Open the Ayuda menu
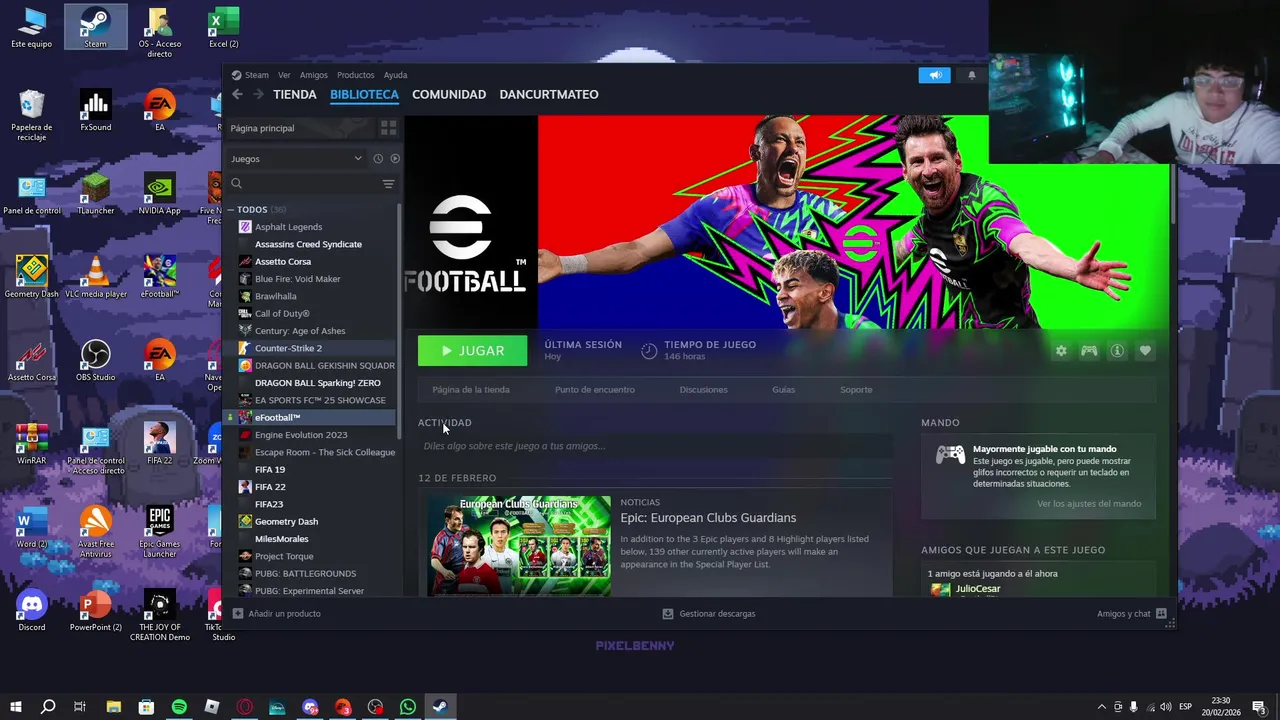 (395, 75)
